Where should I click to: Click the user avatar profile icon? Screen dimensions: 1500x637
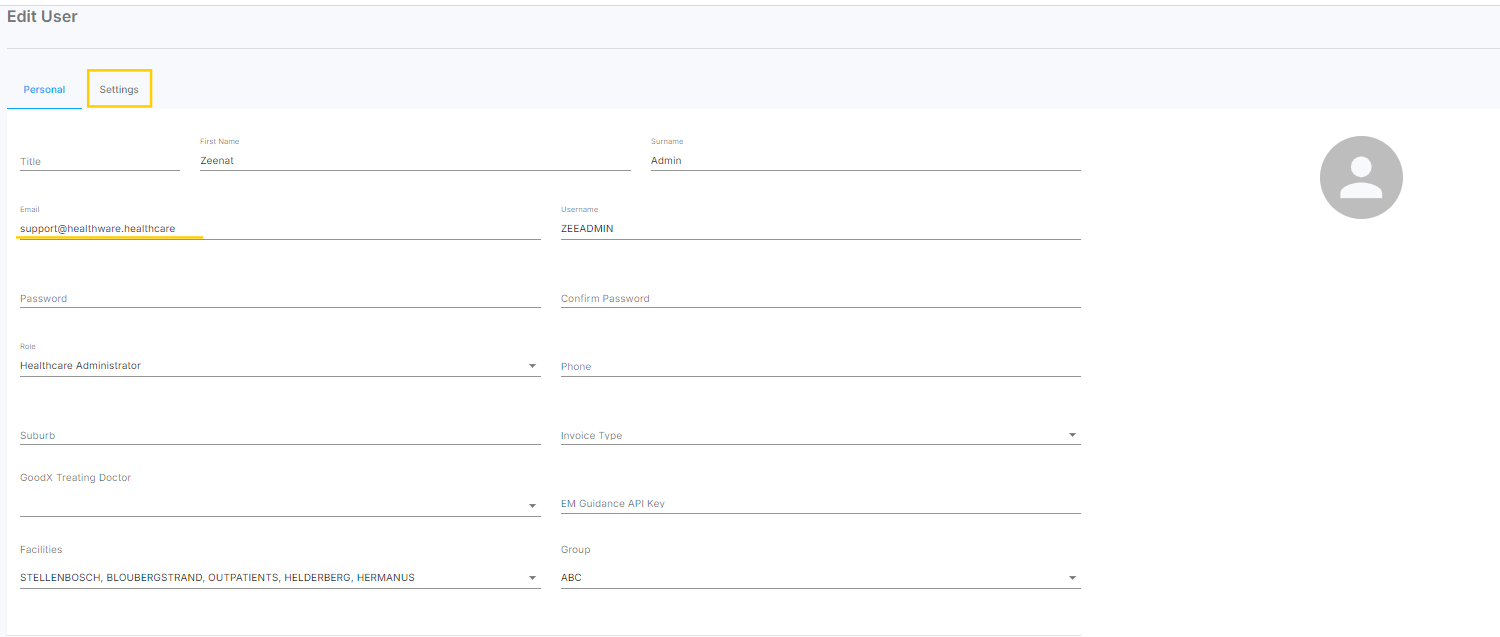point(1361,177)
